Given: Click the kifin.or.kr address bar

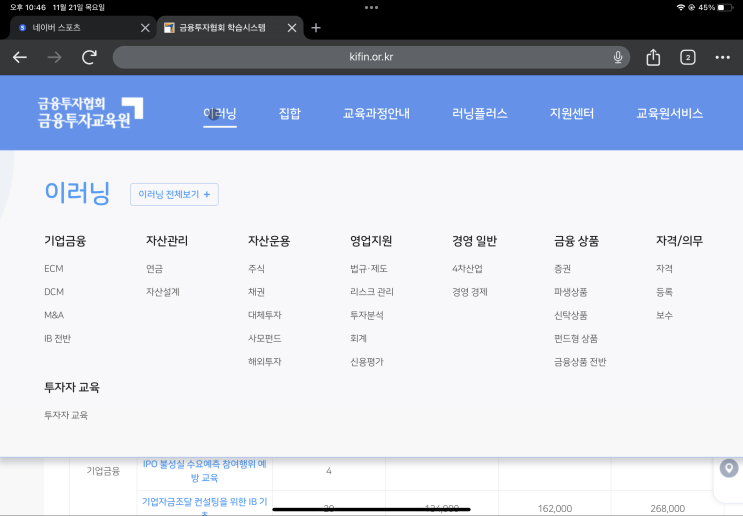Looking at the screenshot, I should [x=371, y=57].
